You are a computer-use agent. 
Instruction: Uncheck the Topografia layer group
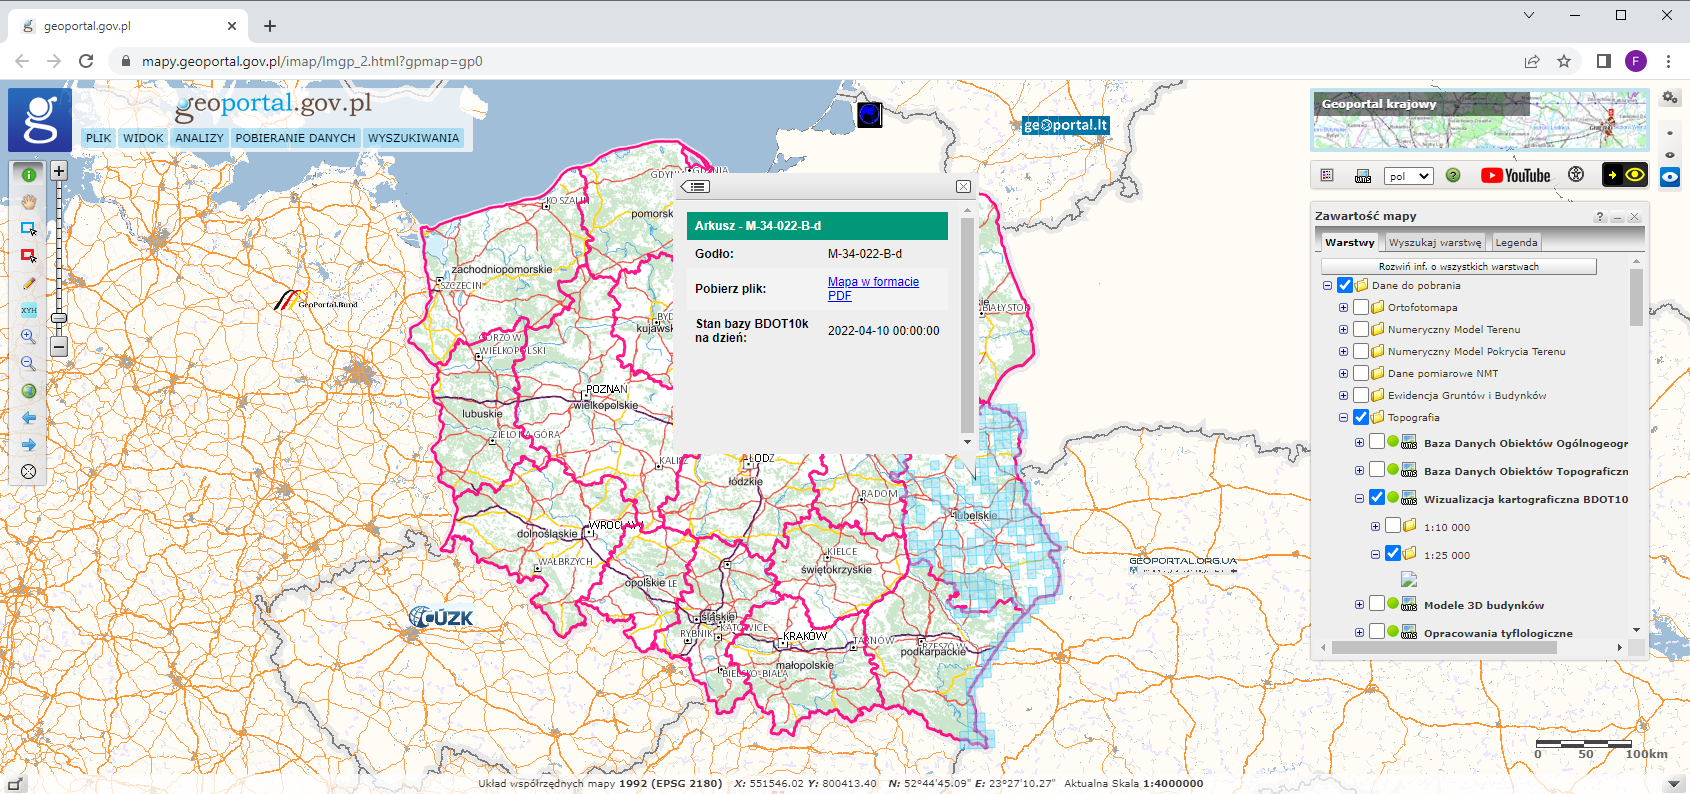tap(1361, 417)
